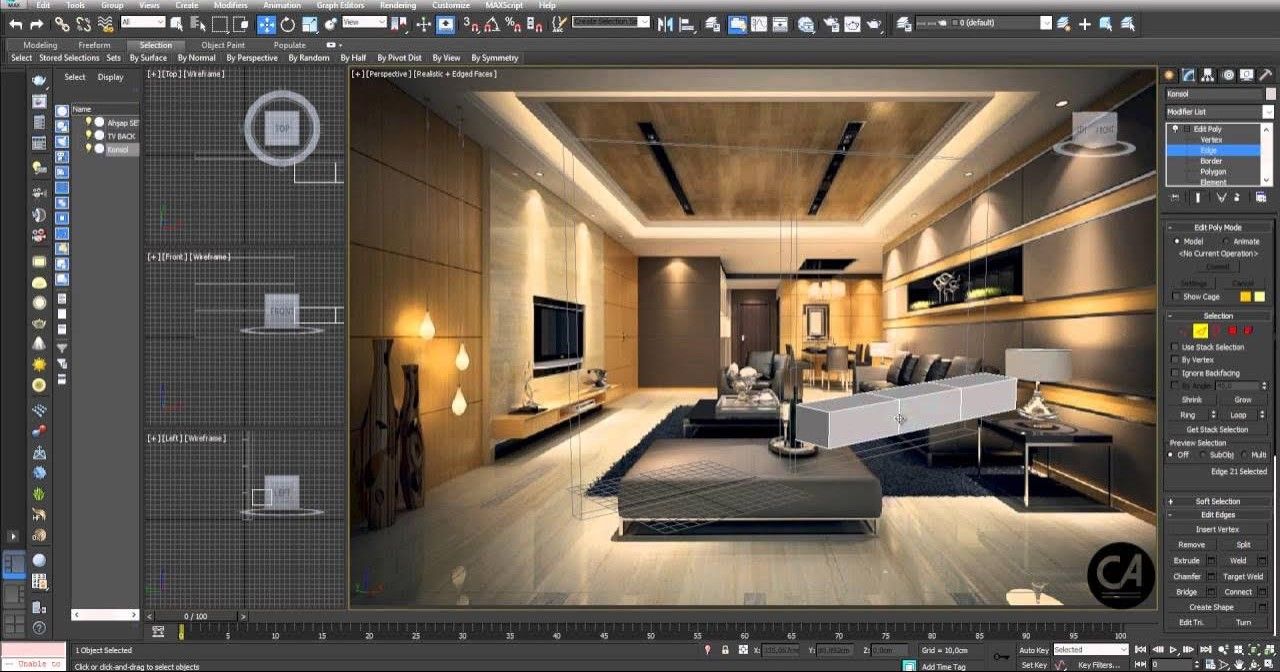Image resolution: width=1280 pixels, height=672 pixels.
Task: Collapse the Edit Edges rollout
Action: click(1217, 515)
